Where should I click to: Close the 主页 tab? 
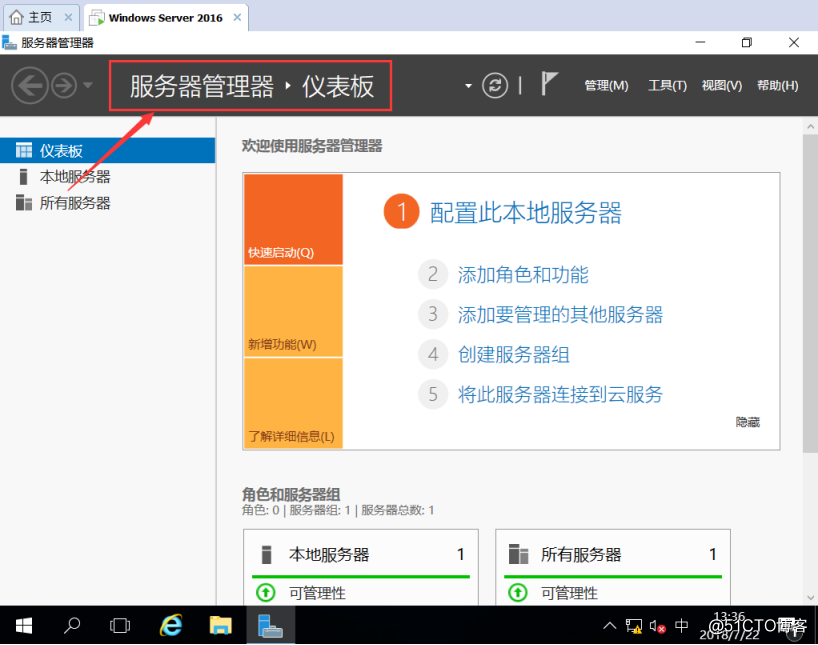(x=68, y=17)
